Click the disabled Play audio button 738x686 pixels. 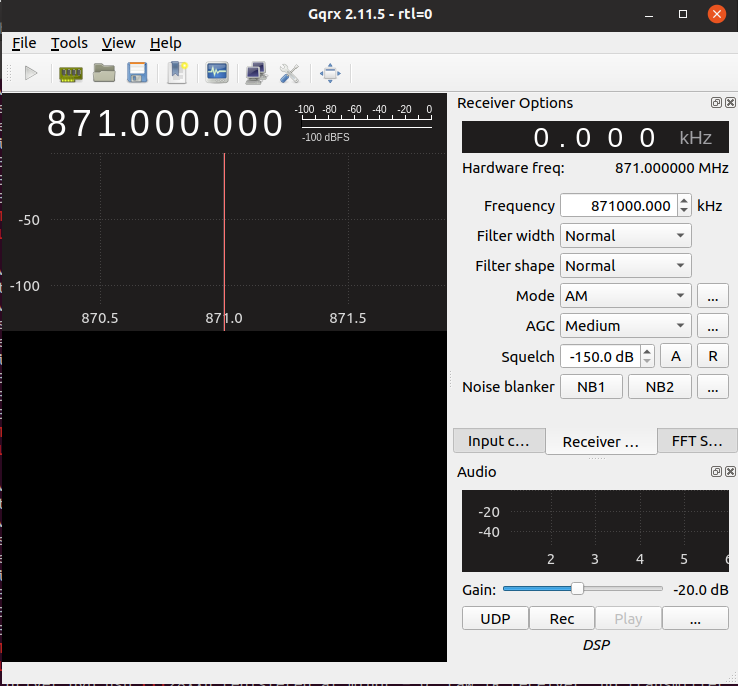[x=628, y=618]
